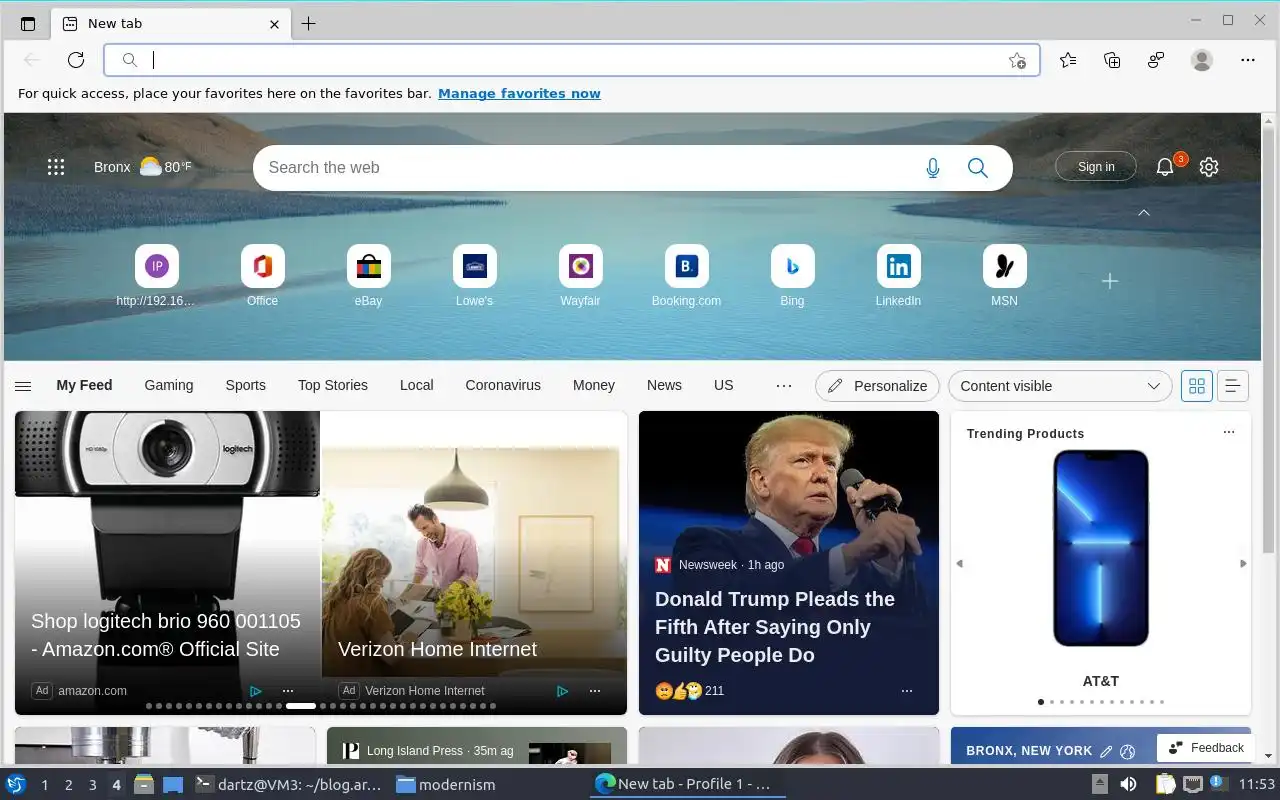Select the Money feed tab
The height and width of the screenshot is (800, 1280).
(x=594, y=385)
